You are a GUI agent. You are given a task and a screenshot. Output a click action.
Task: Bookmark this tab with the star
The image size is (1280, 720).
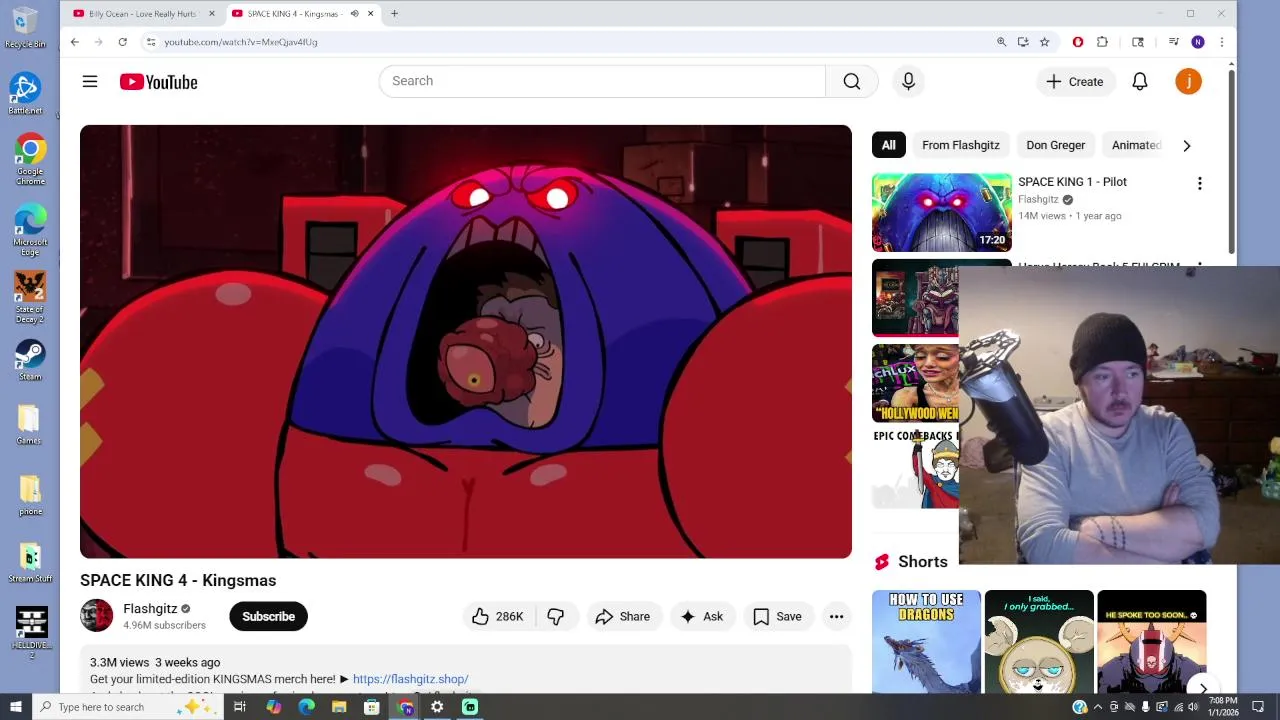(x=1044, y=42)
